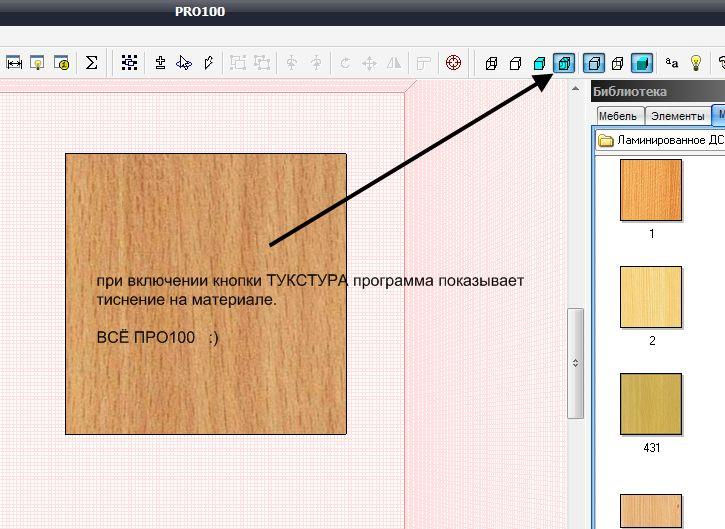This screenshot has height=529, width=725.
Task: Toggle the outlines display button
Action: point(594,63)
